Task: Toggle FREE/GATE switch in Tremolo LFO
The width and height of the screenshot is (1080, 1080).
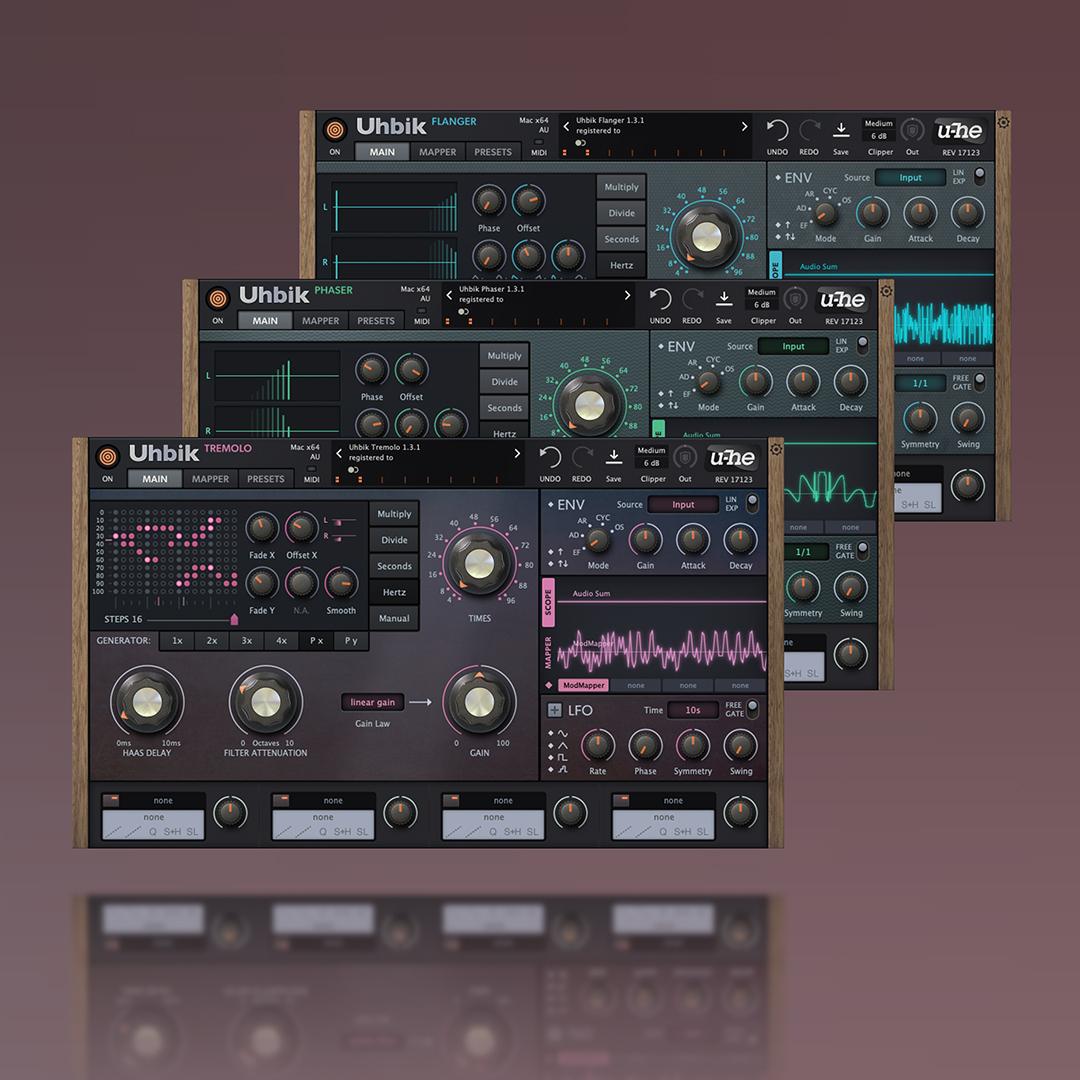Action: pos(752,709)
